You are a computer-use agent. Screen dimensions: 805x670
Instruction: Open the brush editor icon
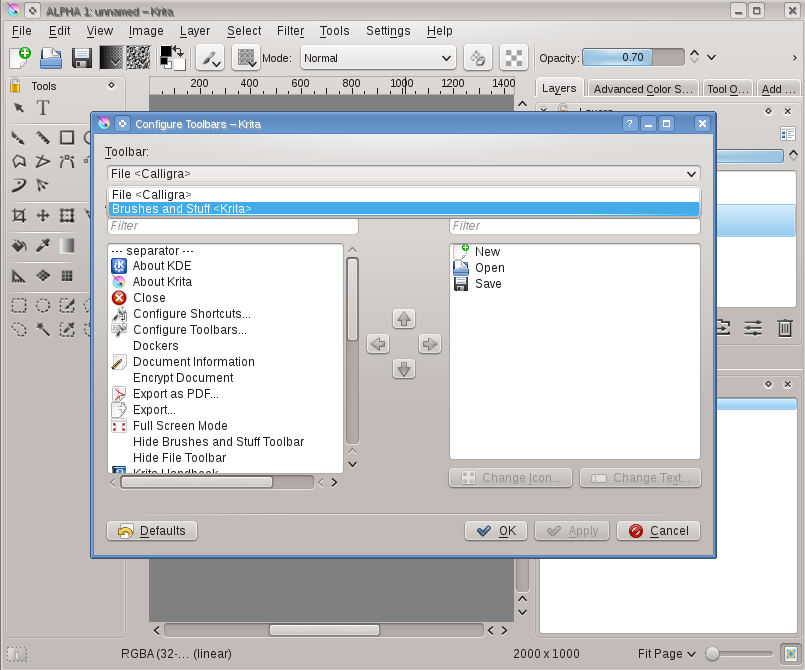click(x=210, y=58)
